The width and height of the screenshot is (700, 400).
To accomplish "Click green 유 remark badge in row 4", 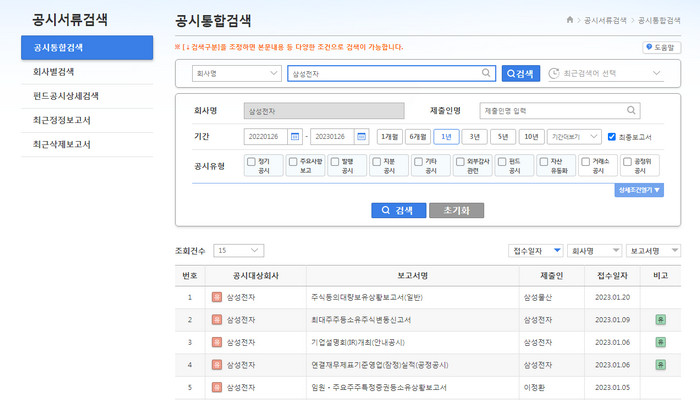I will (x=661, y=365).
